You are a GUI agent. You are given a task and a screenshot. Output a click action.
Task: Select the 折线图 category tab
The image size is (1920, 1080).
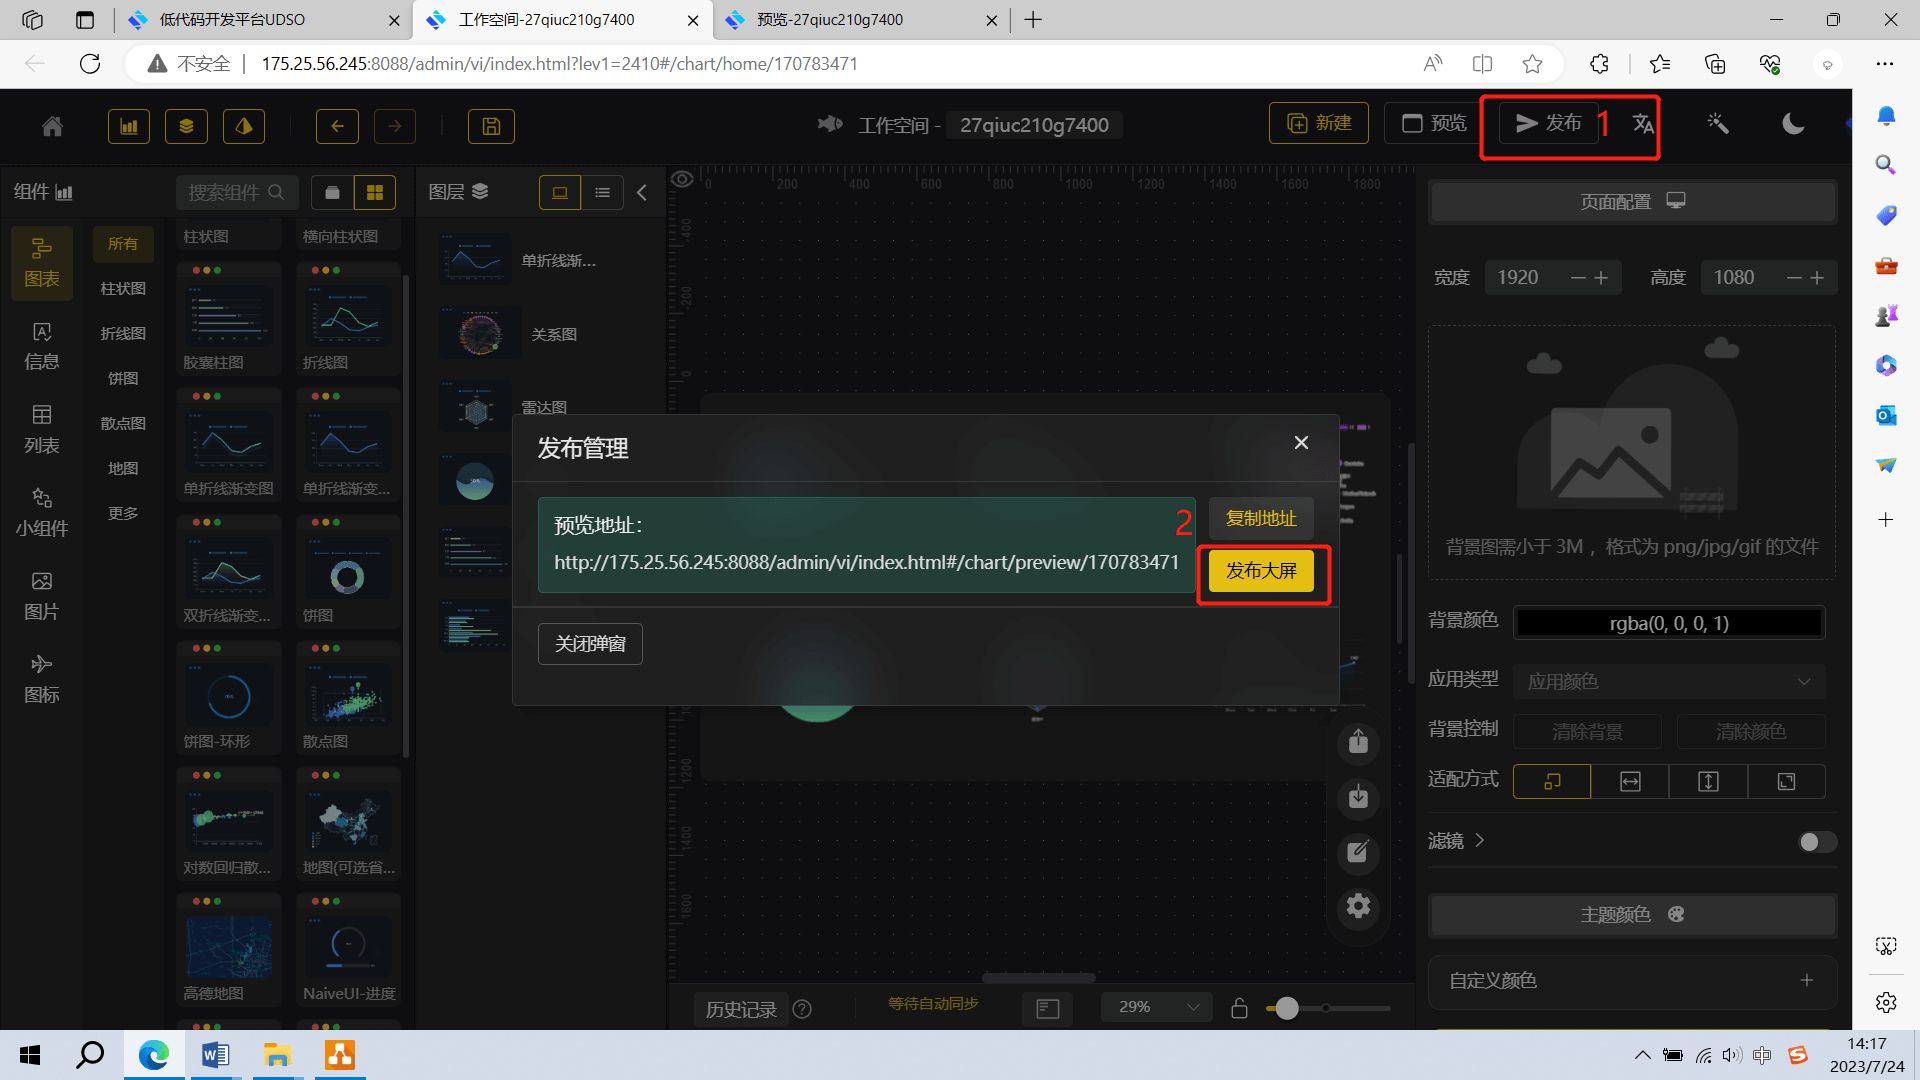123,333
